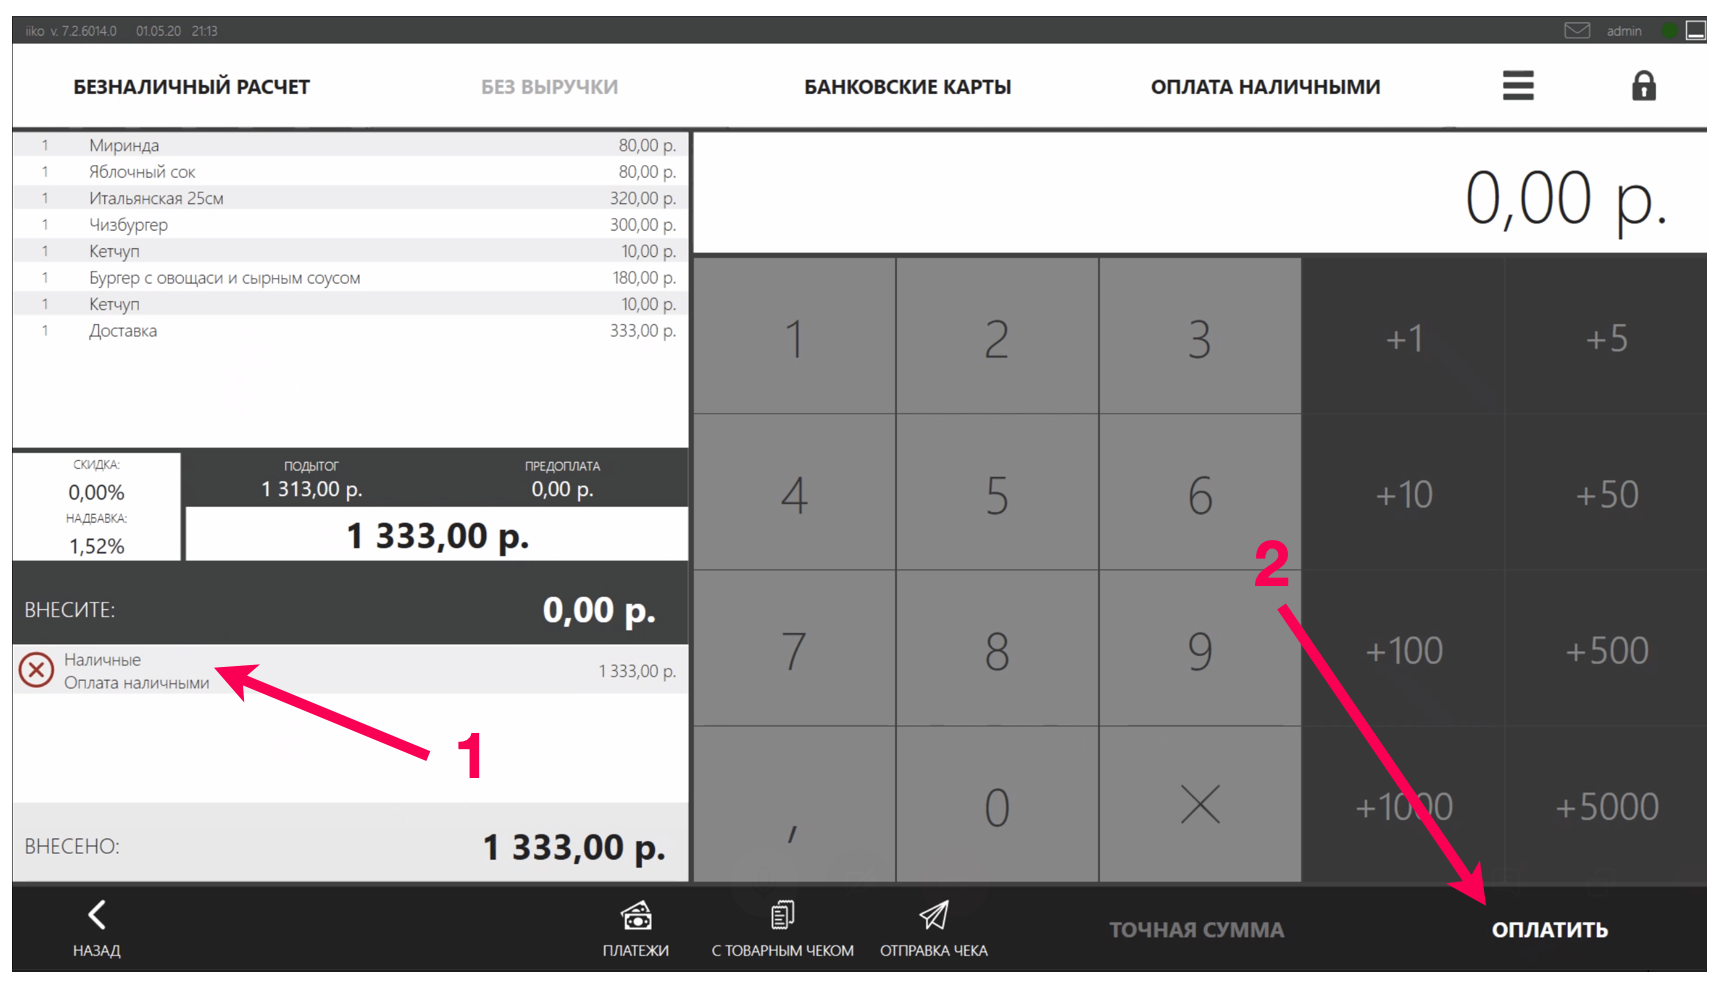1720x992 pixels.
Task: Click the 0,00 р. amount entry field
Action: (x=1199, y=196)
